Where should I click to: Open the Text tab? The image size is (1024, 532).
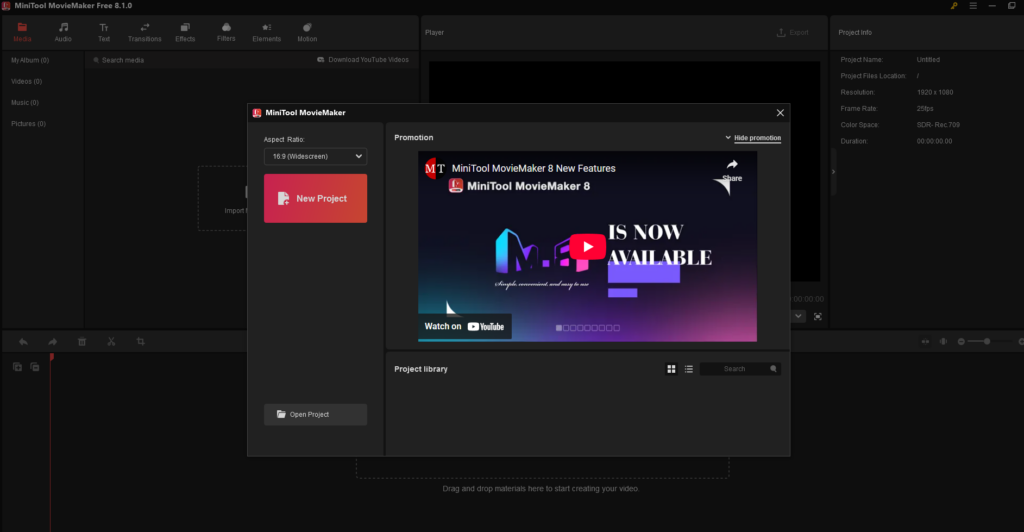click(104, 32)
